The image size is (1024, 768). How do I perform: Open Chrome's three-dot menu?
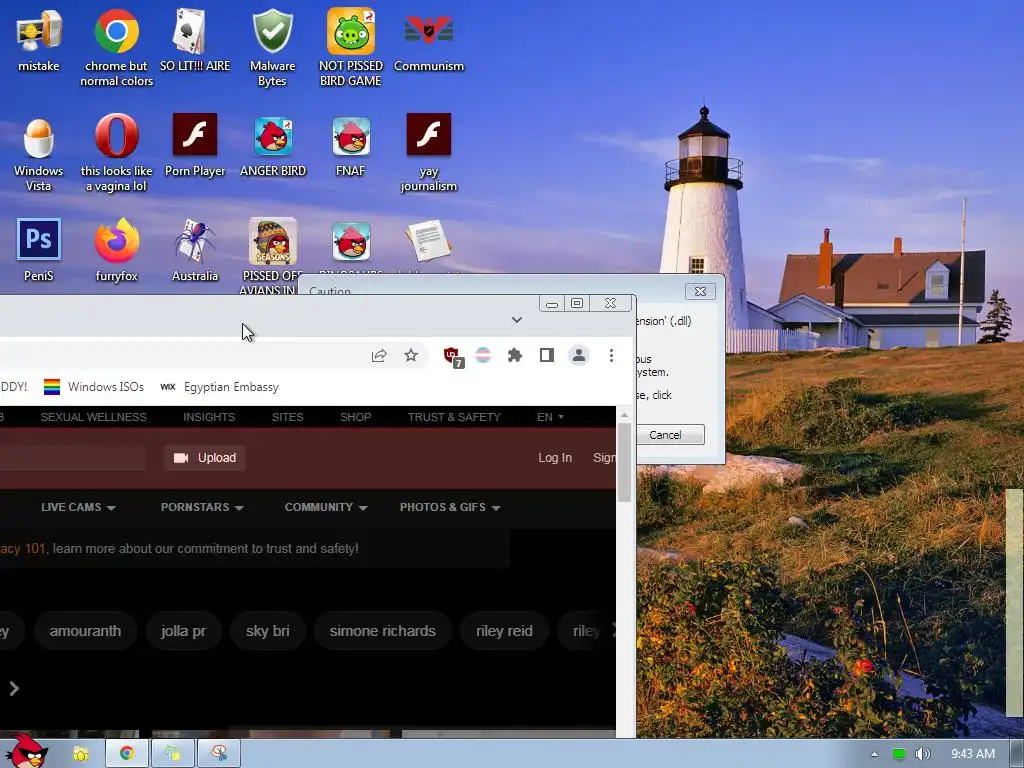(611, 355)
